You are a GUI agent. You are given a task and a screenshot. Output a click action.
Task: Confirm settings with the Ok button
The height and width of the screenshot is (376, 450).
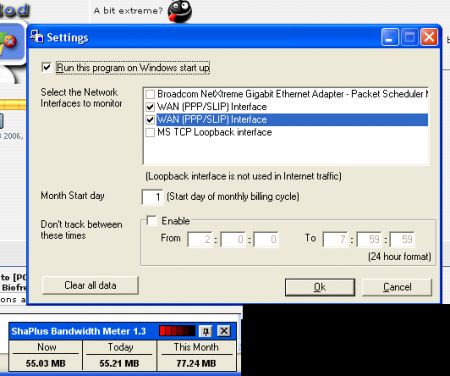pos(320,287)
